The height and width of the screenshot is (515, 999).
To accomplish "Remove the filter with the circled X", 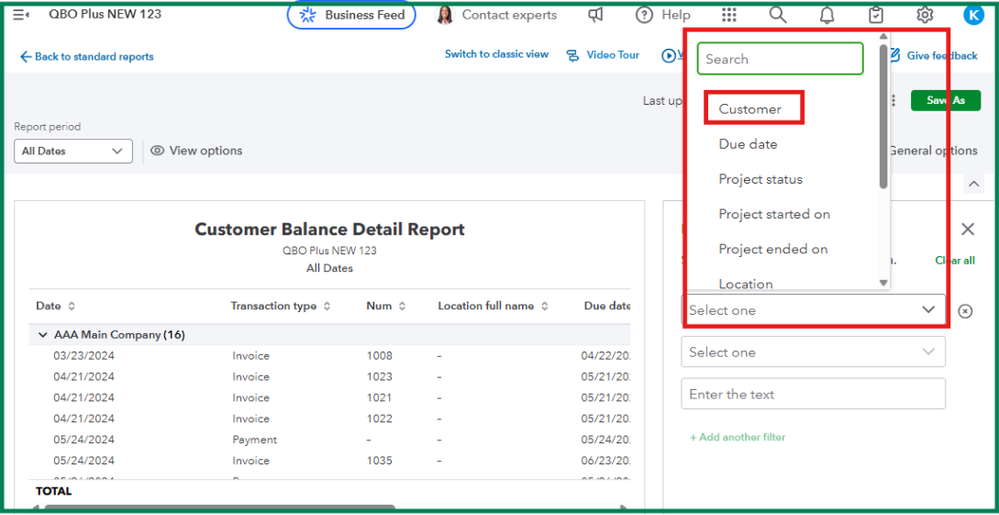I will pos(965,311).
